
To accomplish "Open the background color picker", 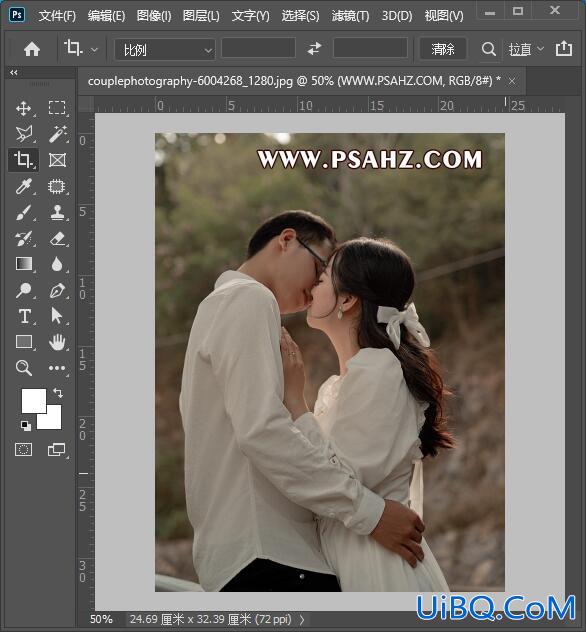I will click(x=53, y=420).
